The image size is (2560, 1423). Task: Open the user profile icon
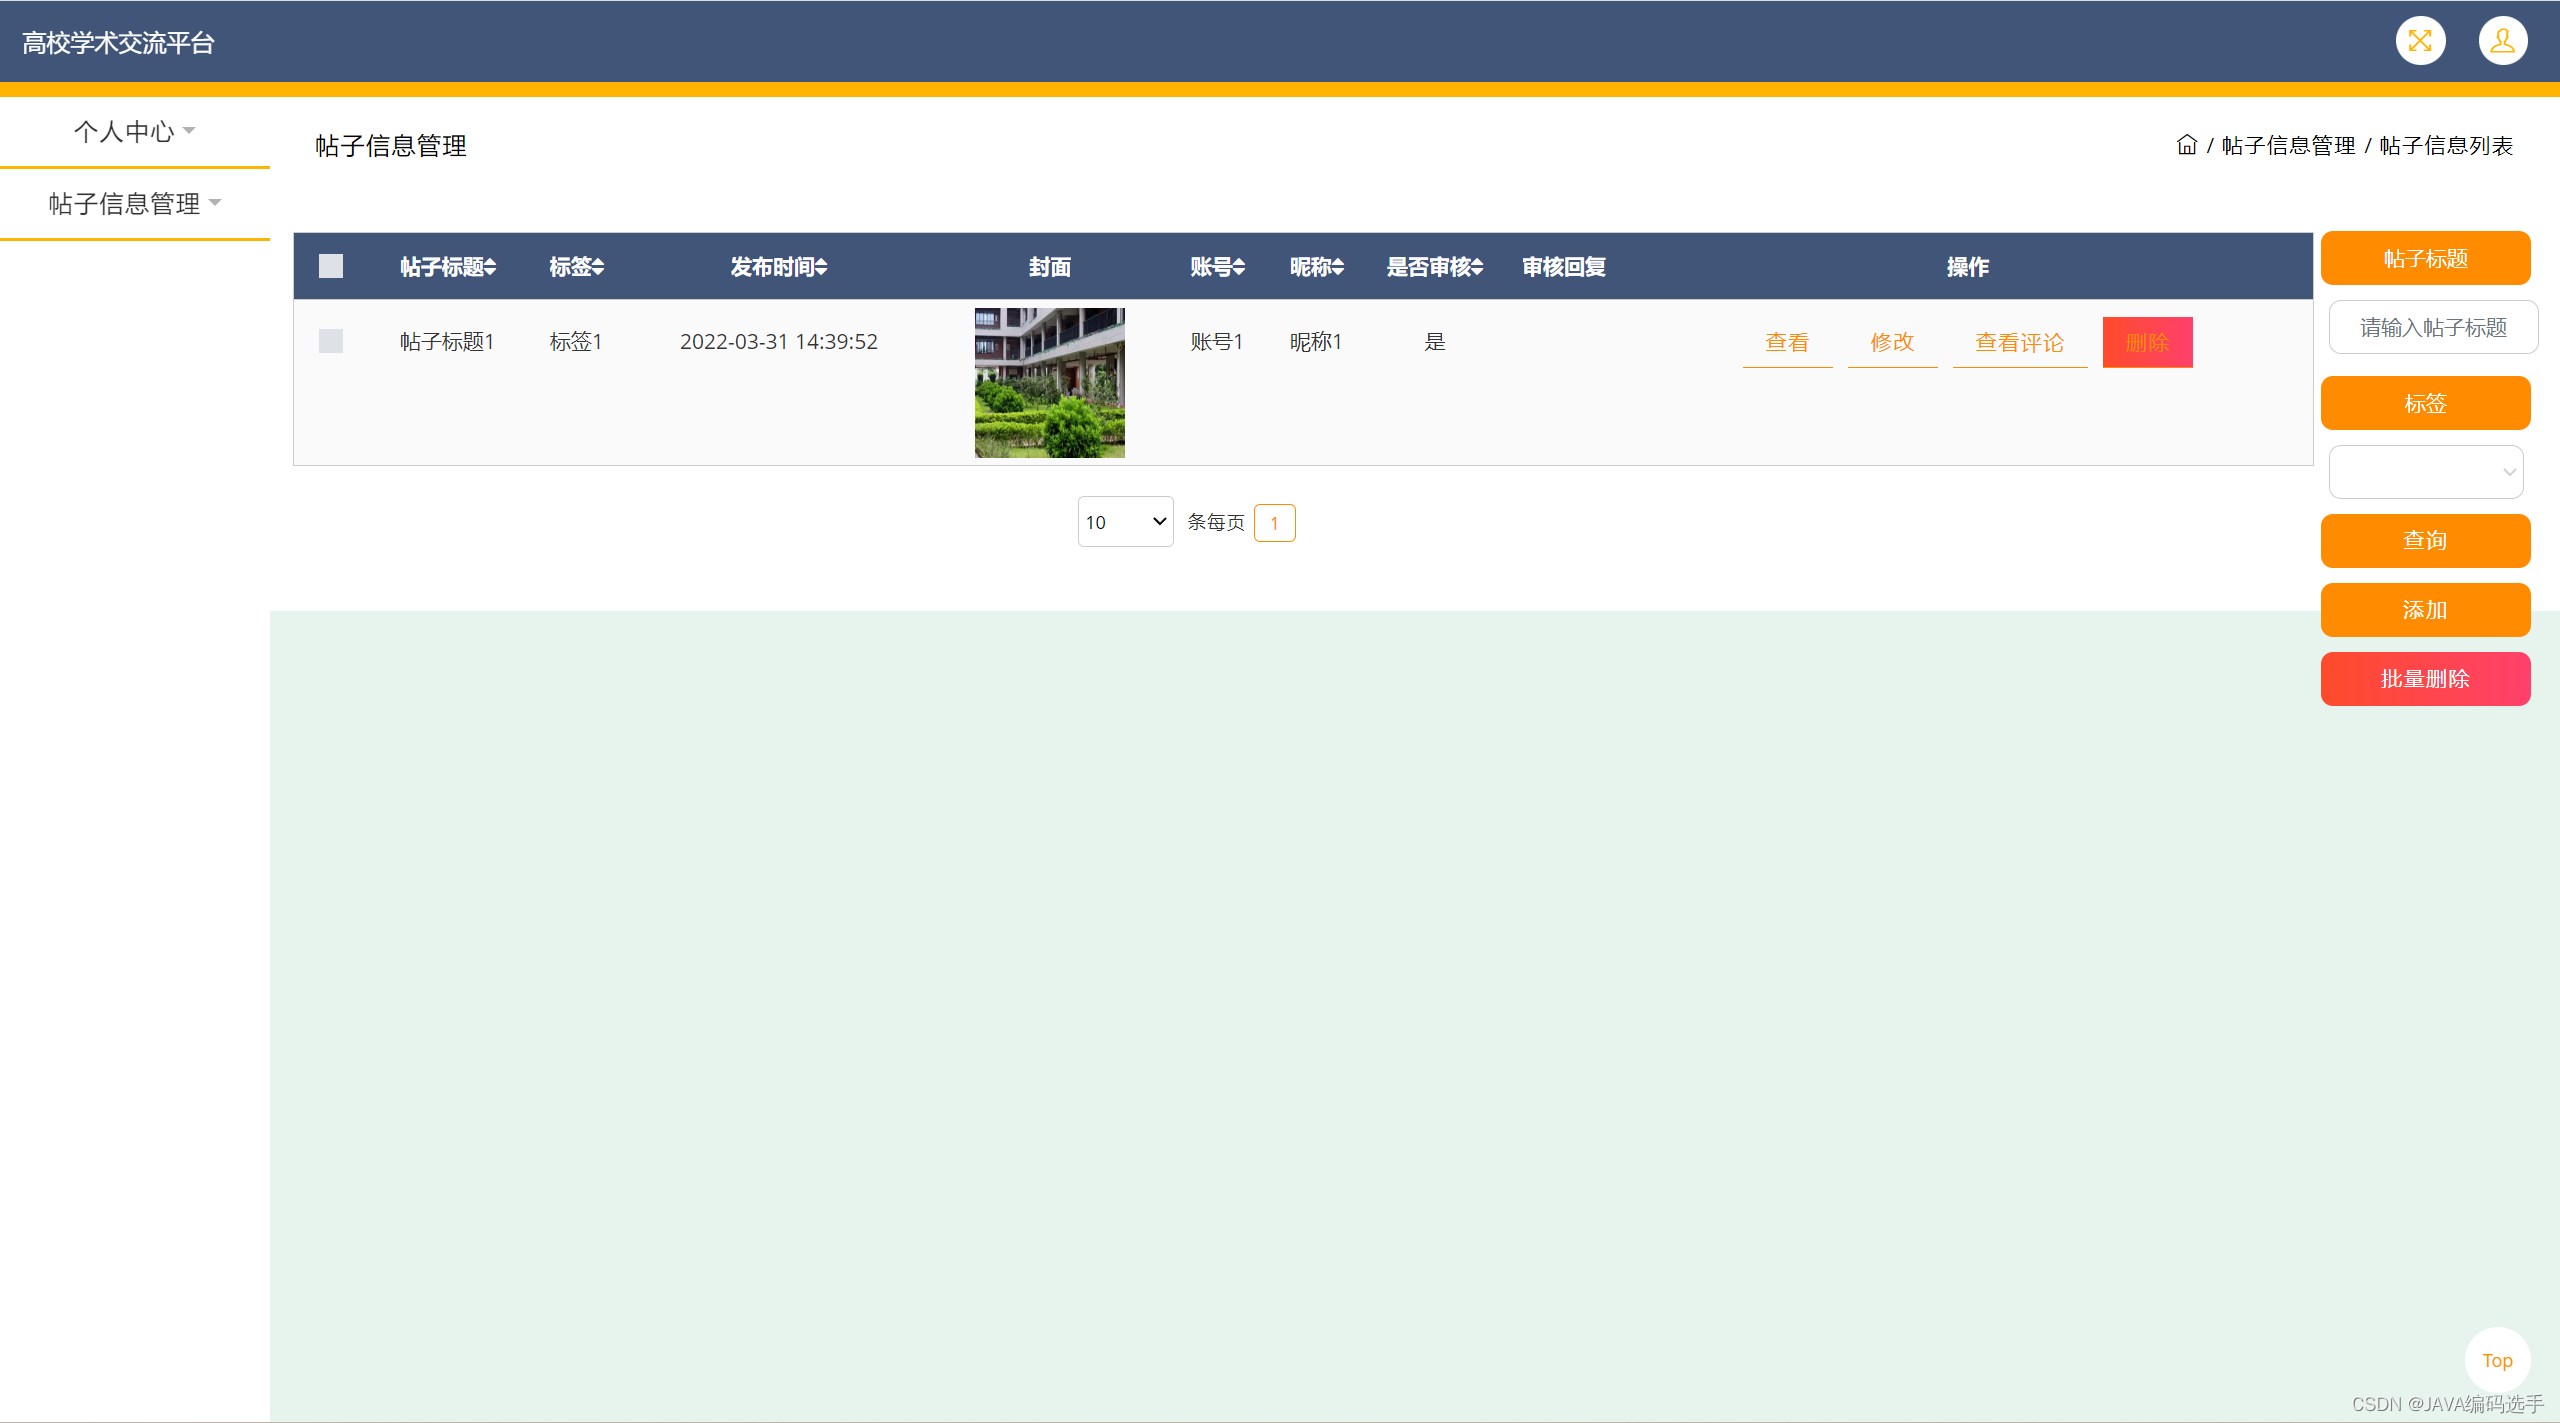[x=2503, y=41]
